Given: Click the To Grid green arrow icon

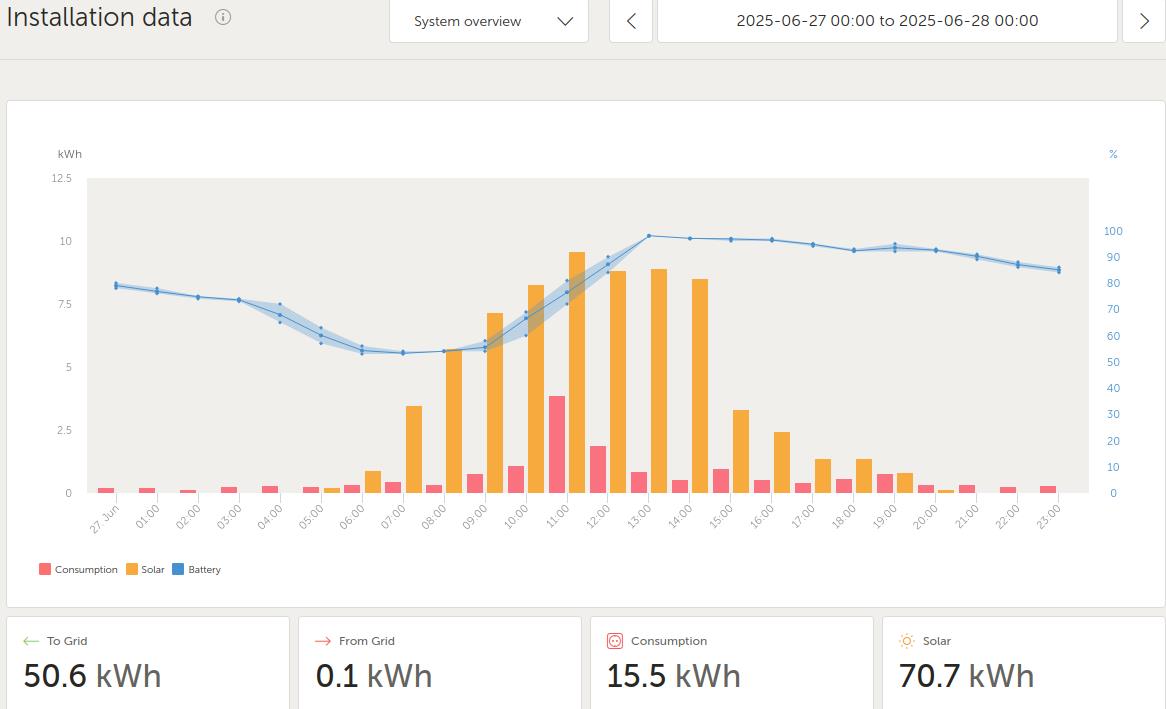Looking at the screenshot, I should click(31, 641).
